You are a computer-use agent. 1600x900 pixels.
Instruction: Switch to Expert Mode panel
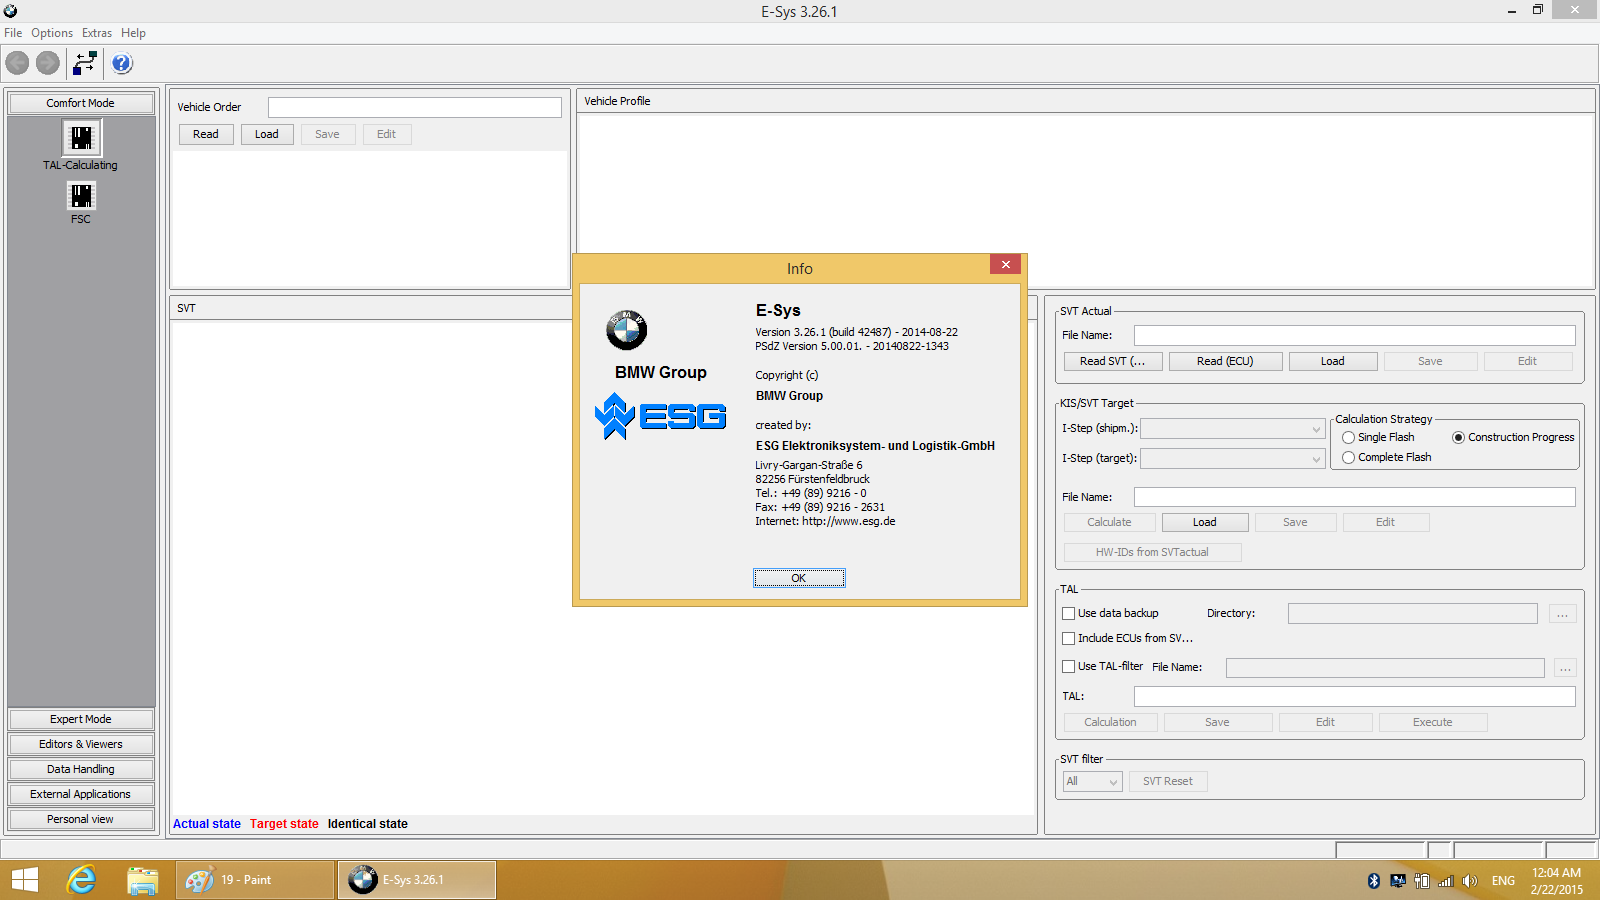tap(81, 719)
